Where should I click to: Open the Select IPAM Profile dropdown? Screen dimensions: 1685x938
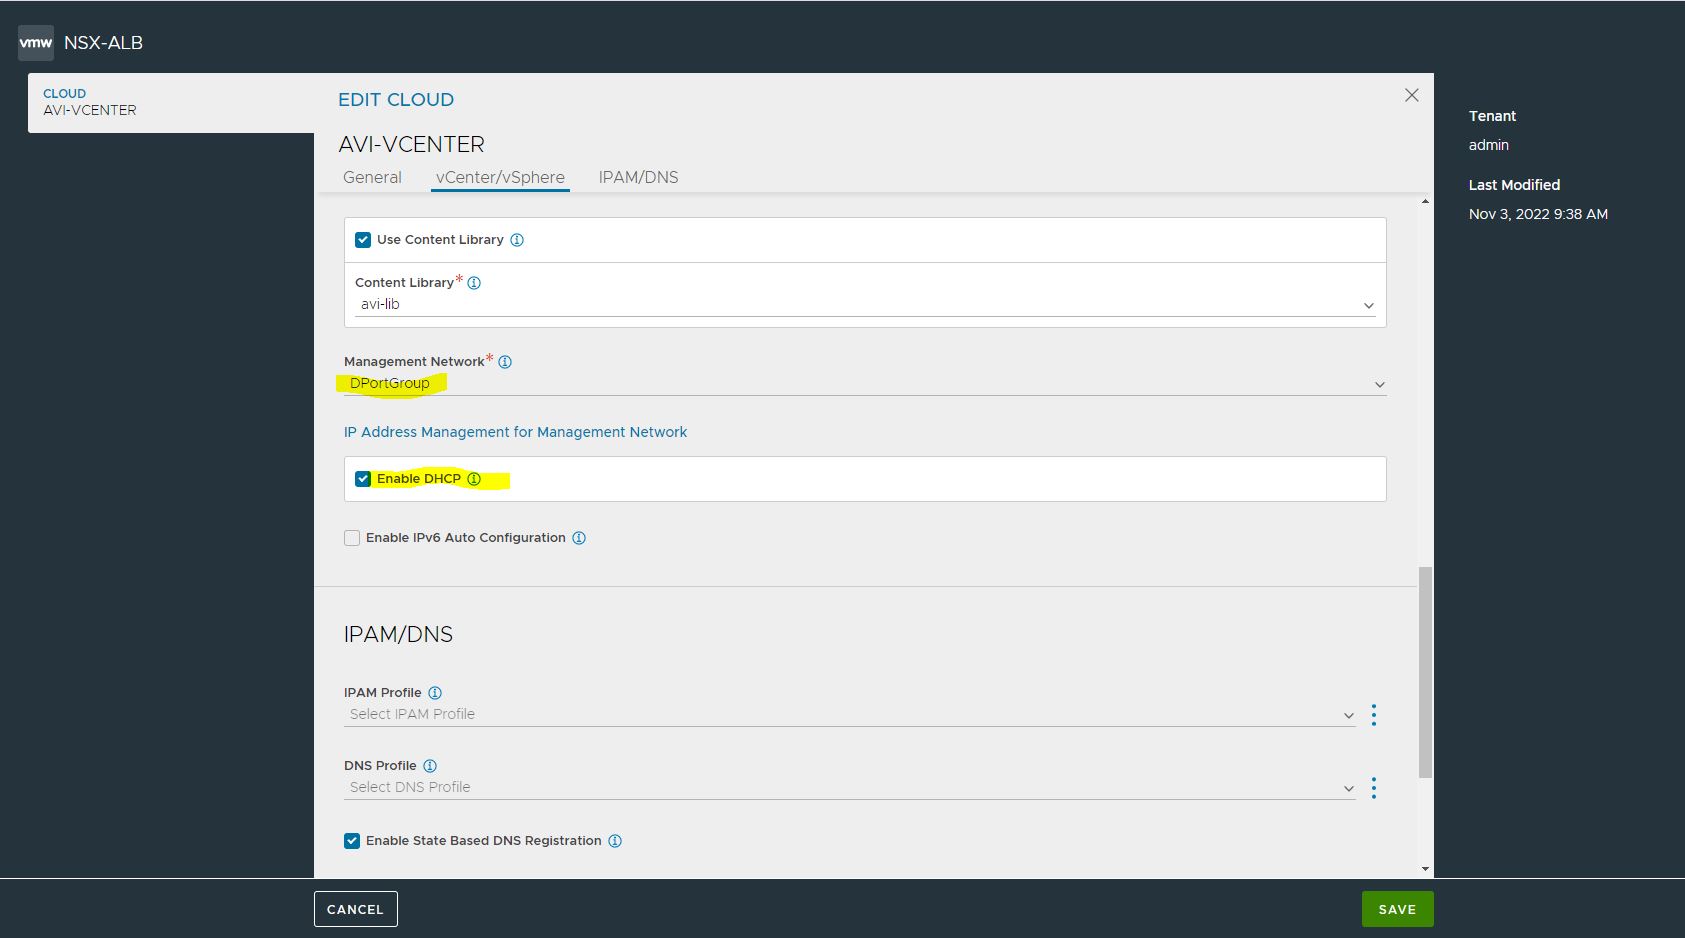coord(850,715)
